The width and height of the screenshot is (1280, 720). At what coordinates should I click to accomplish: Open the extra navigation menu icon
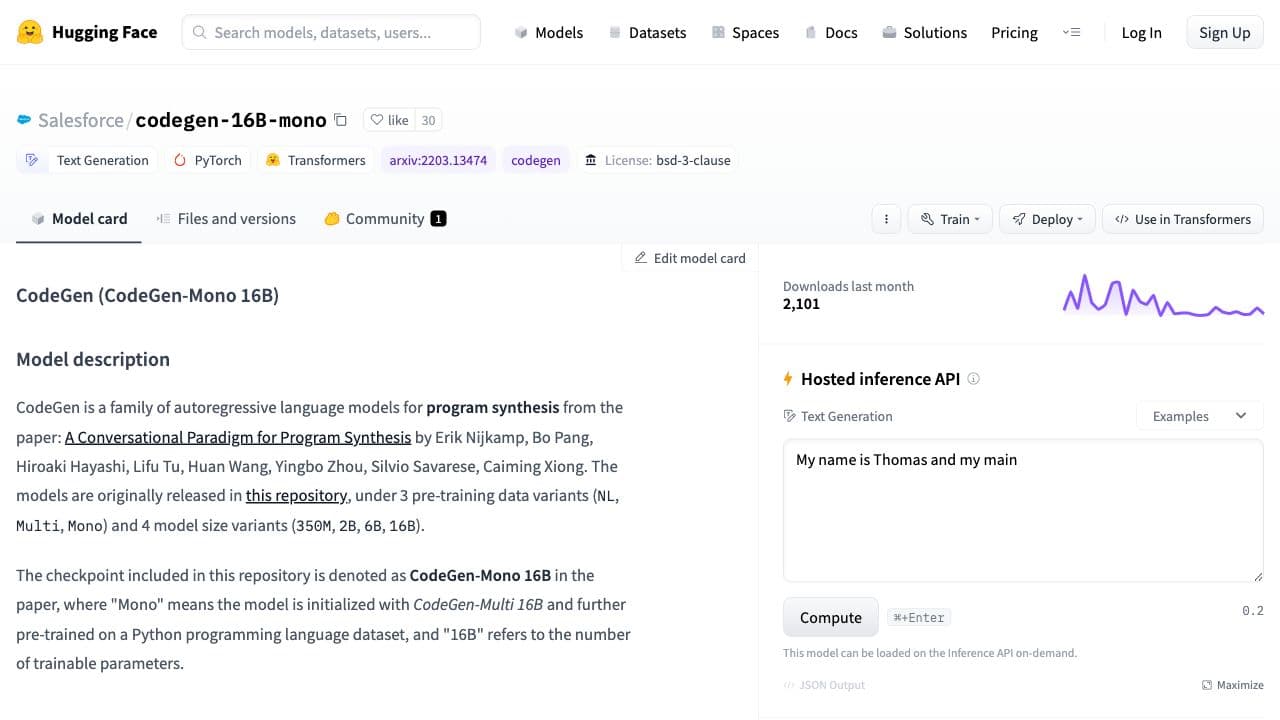pos(1071,32)
